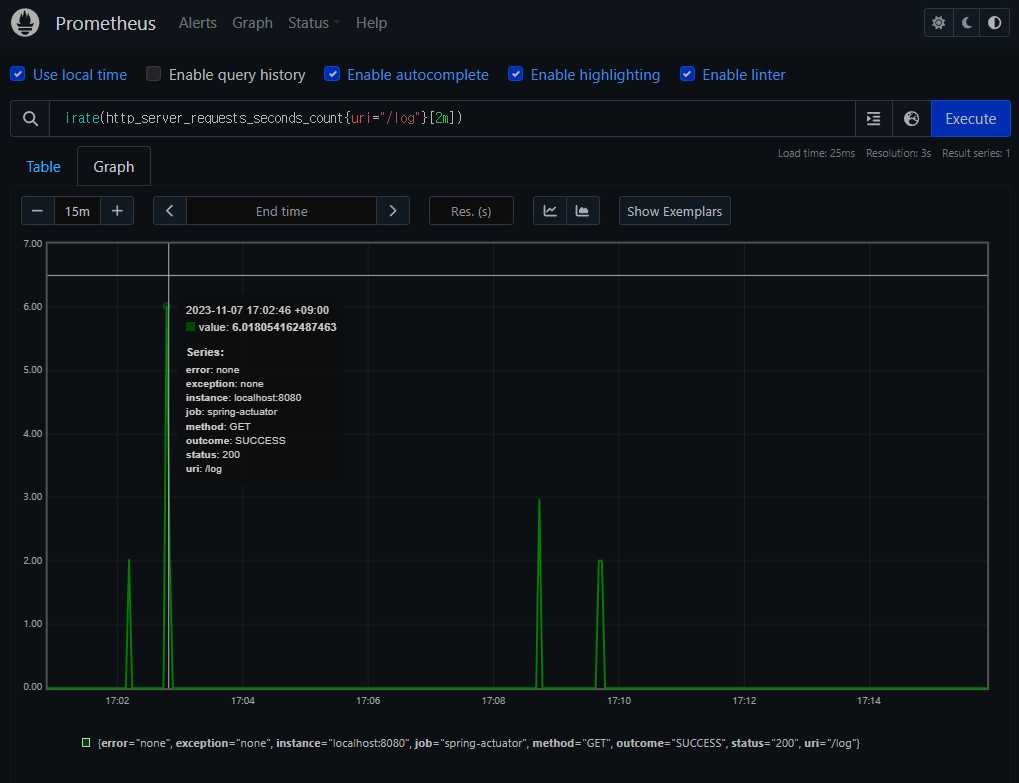Execute the query
Image resolution: width=1019 pixels, height=783 pixels.
(970, 118)
